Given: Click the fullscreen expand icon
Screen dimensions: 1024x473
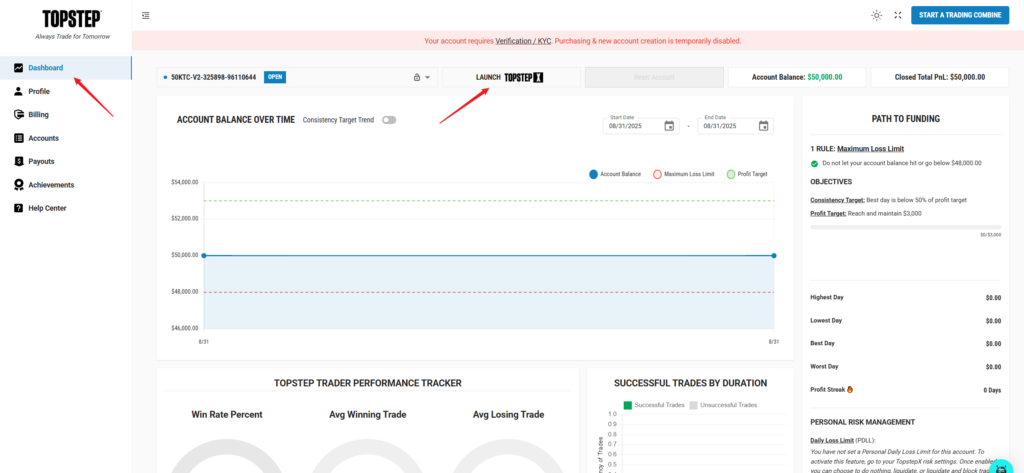Looking at the screenshot, I should [x=897, y=15].
